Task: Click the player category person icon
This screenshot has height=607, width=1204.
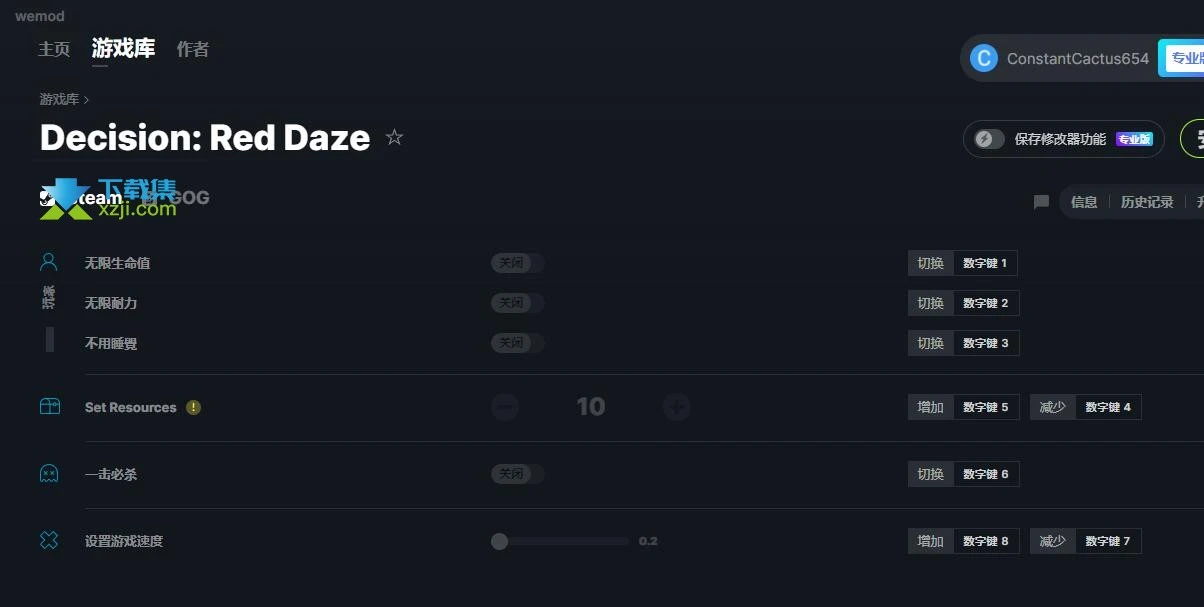Action: point(49,263)
